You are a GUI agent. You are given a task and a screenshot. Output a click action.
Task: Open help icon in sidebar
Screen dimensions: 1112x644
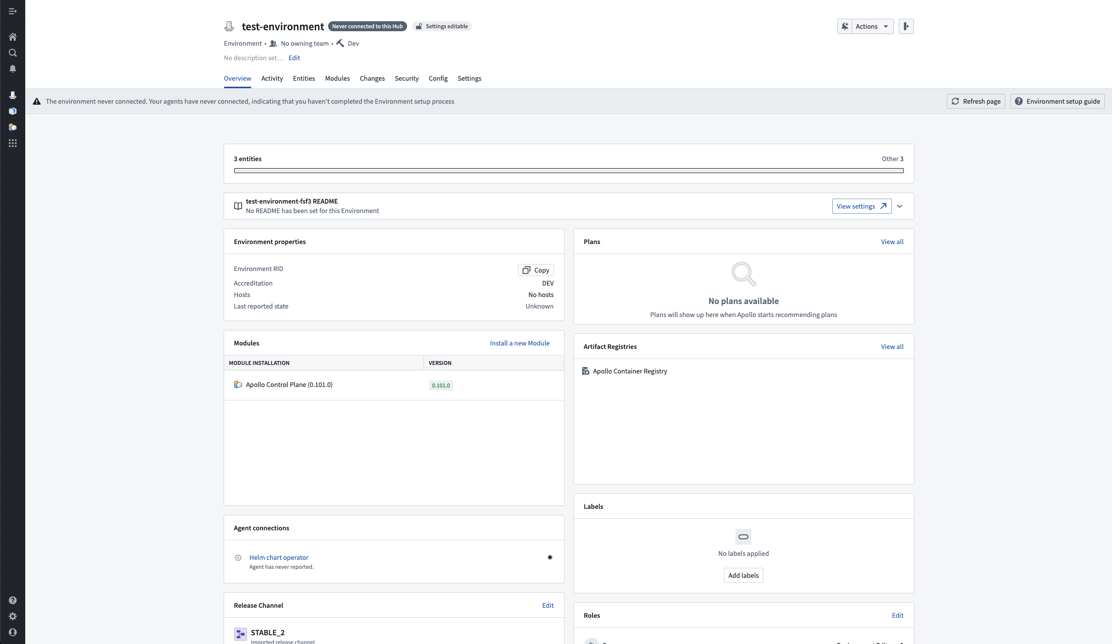12,600
